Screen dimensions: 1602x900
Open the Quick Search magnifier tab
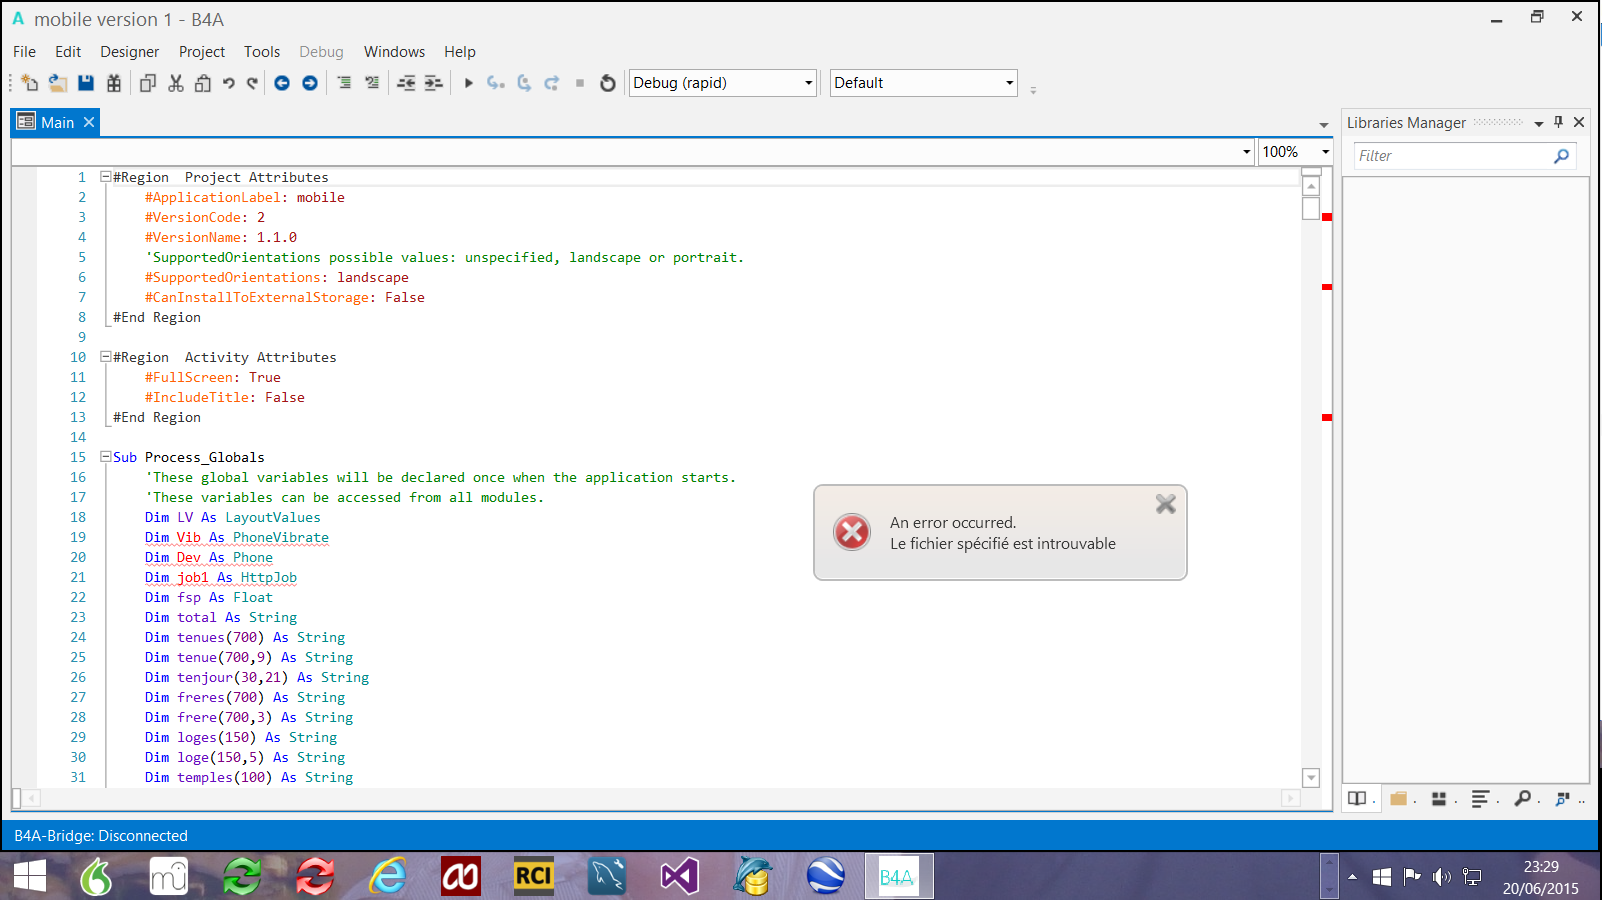1522,798
